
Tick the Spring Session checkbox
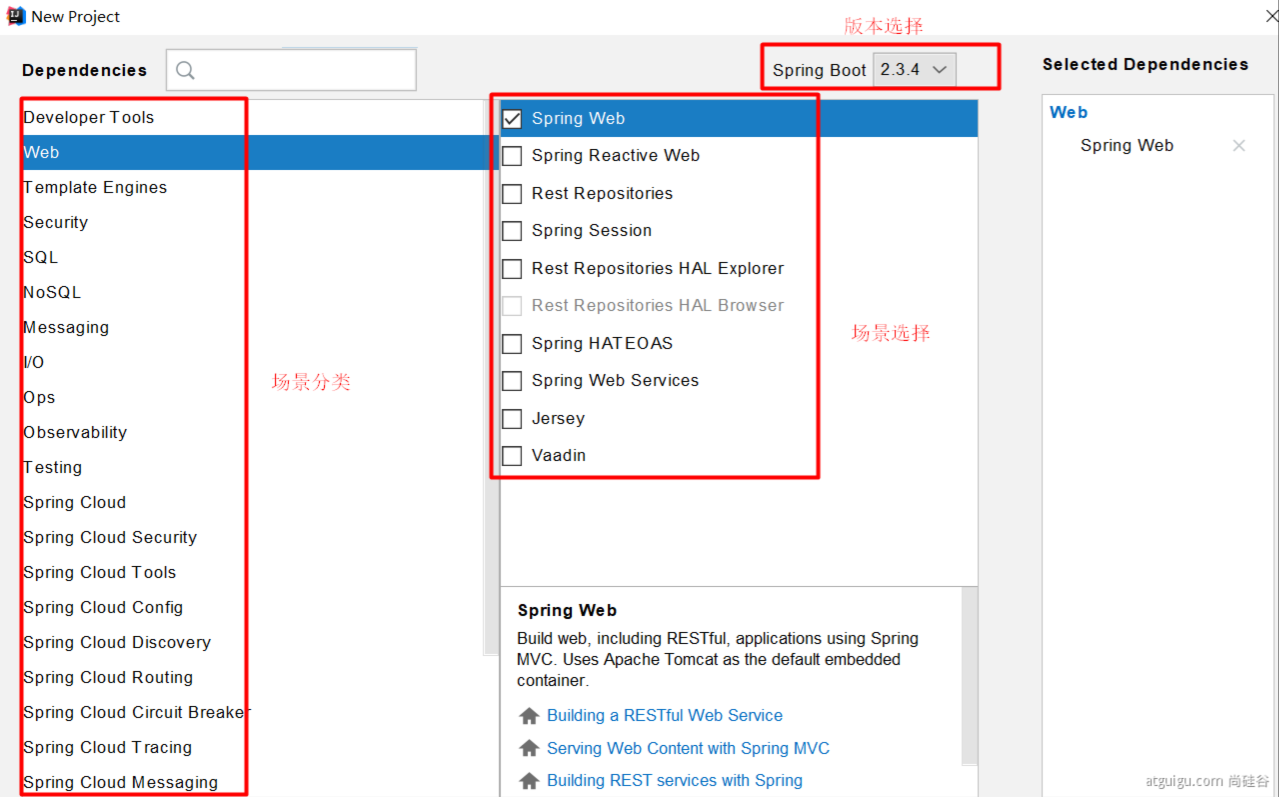512,231
